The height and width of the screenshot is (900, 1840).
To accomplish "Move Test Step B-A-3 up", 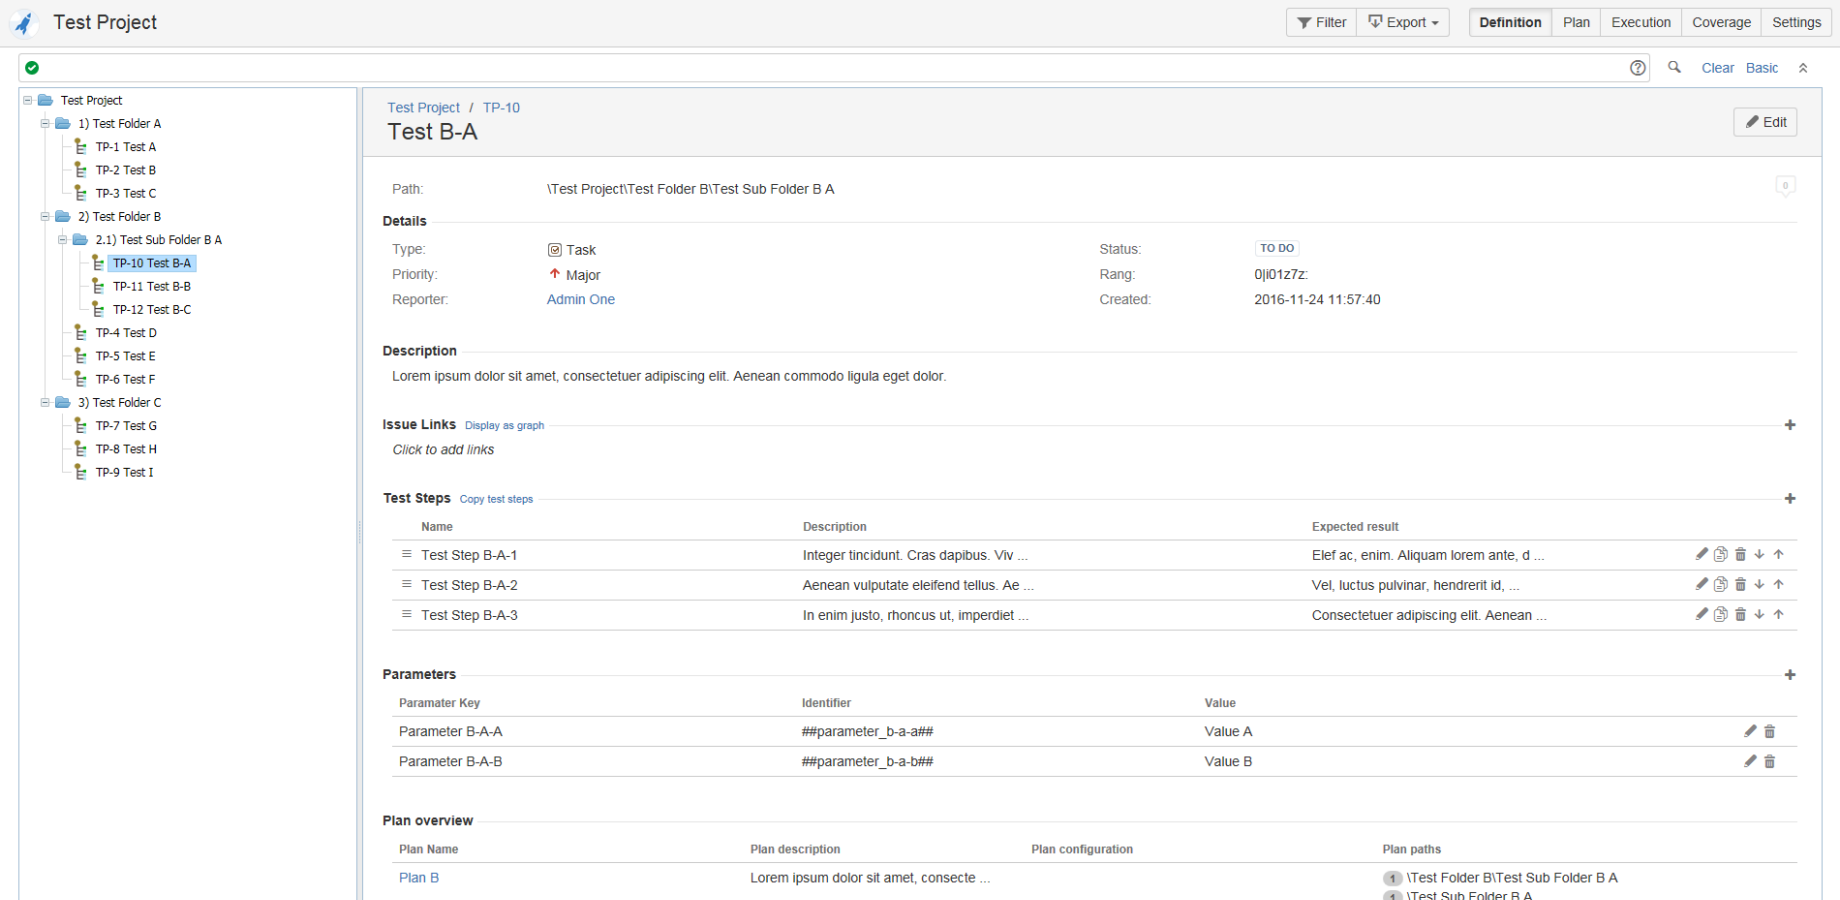I will click(x=1778, y=615).
